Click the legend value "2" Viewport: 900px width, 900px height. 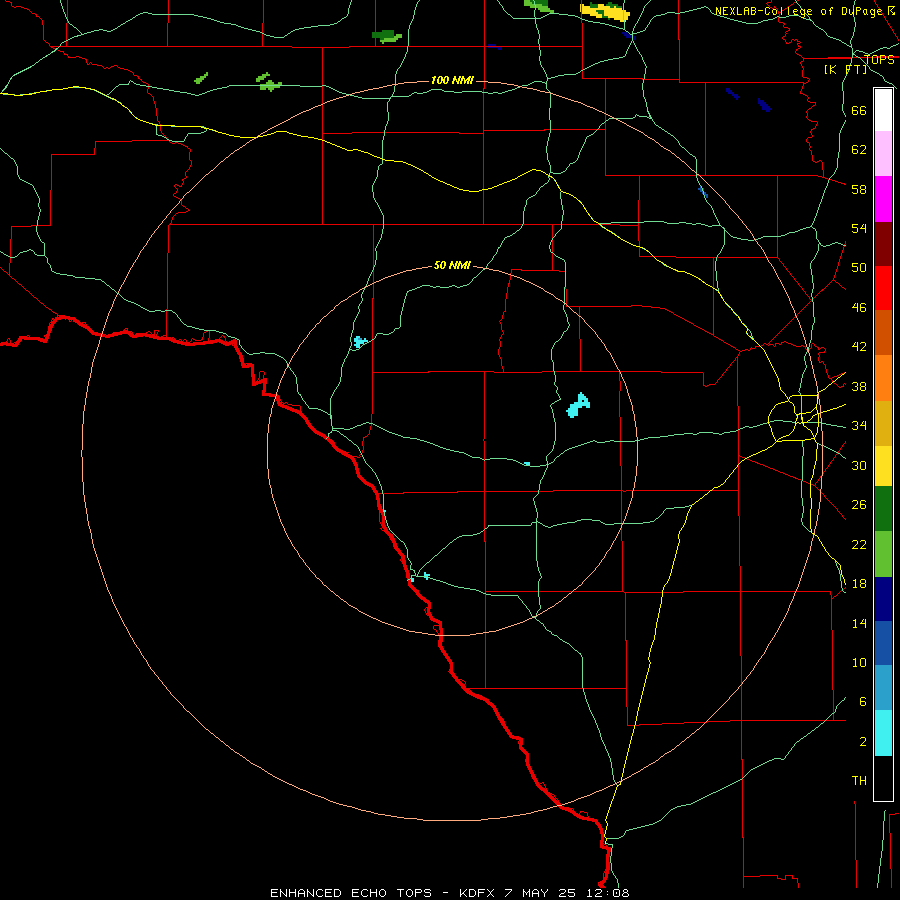tap(862, 742)
